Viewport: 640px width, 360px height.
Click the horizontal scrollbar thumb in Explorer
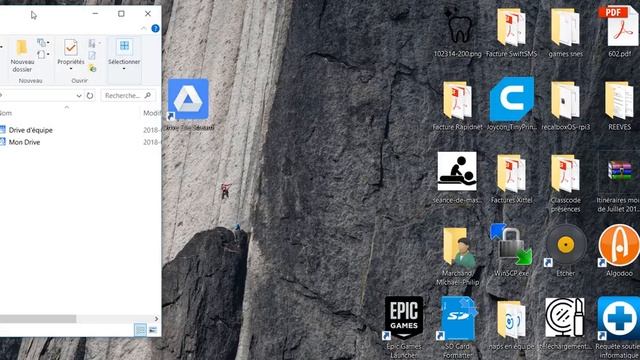38,319
